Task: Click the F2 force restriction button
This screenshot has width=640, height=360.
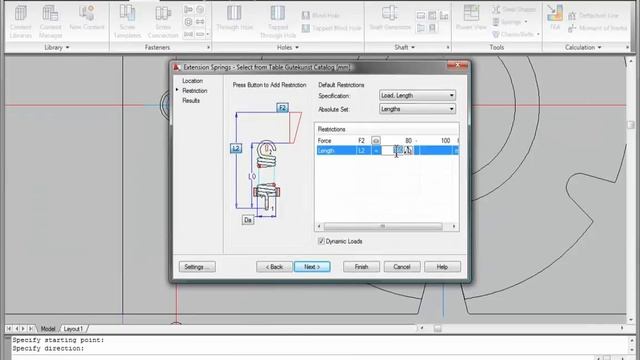Action: [282, 108]
